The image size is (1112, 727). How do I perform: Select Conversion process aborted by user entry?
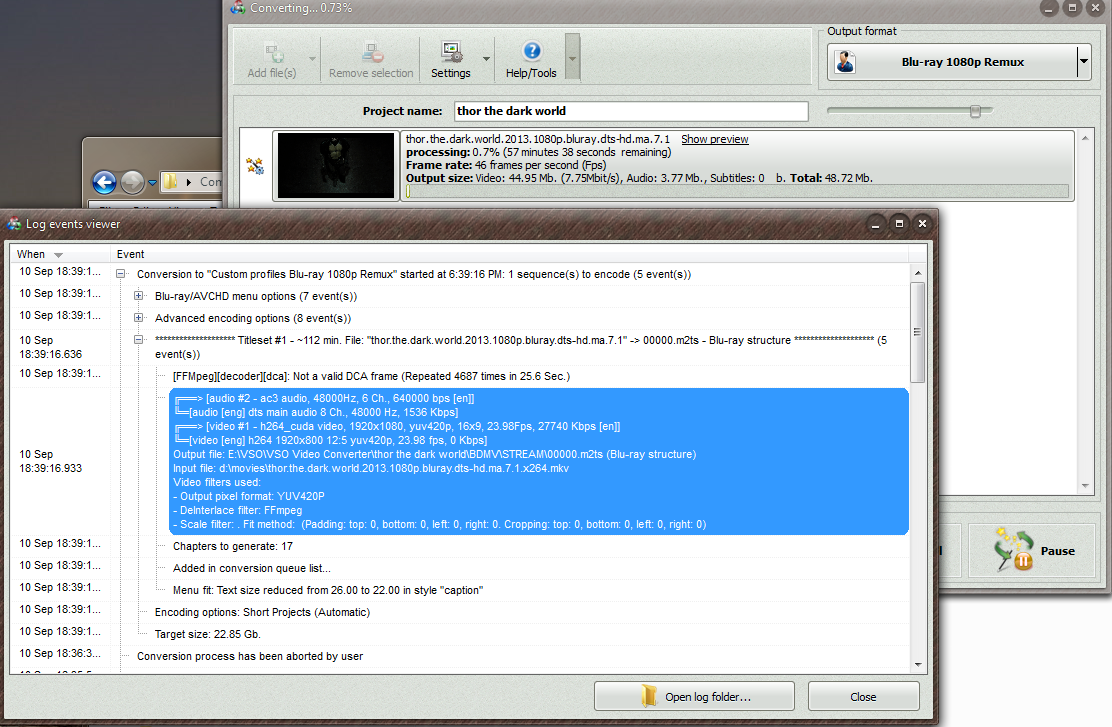point(250,656)
